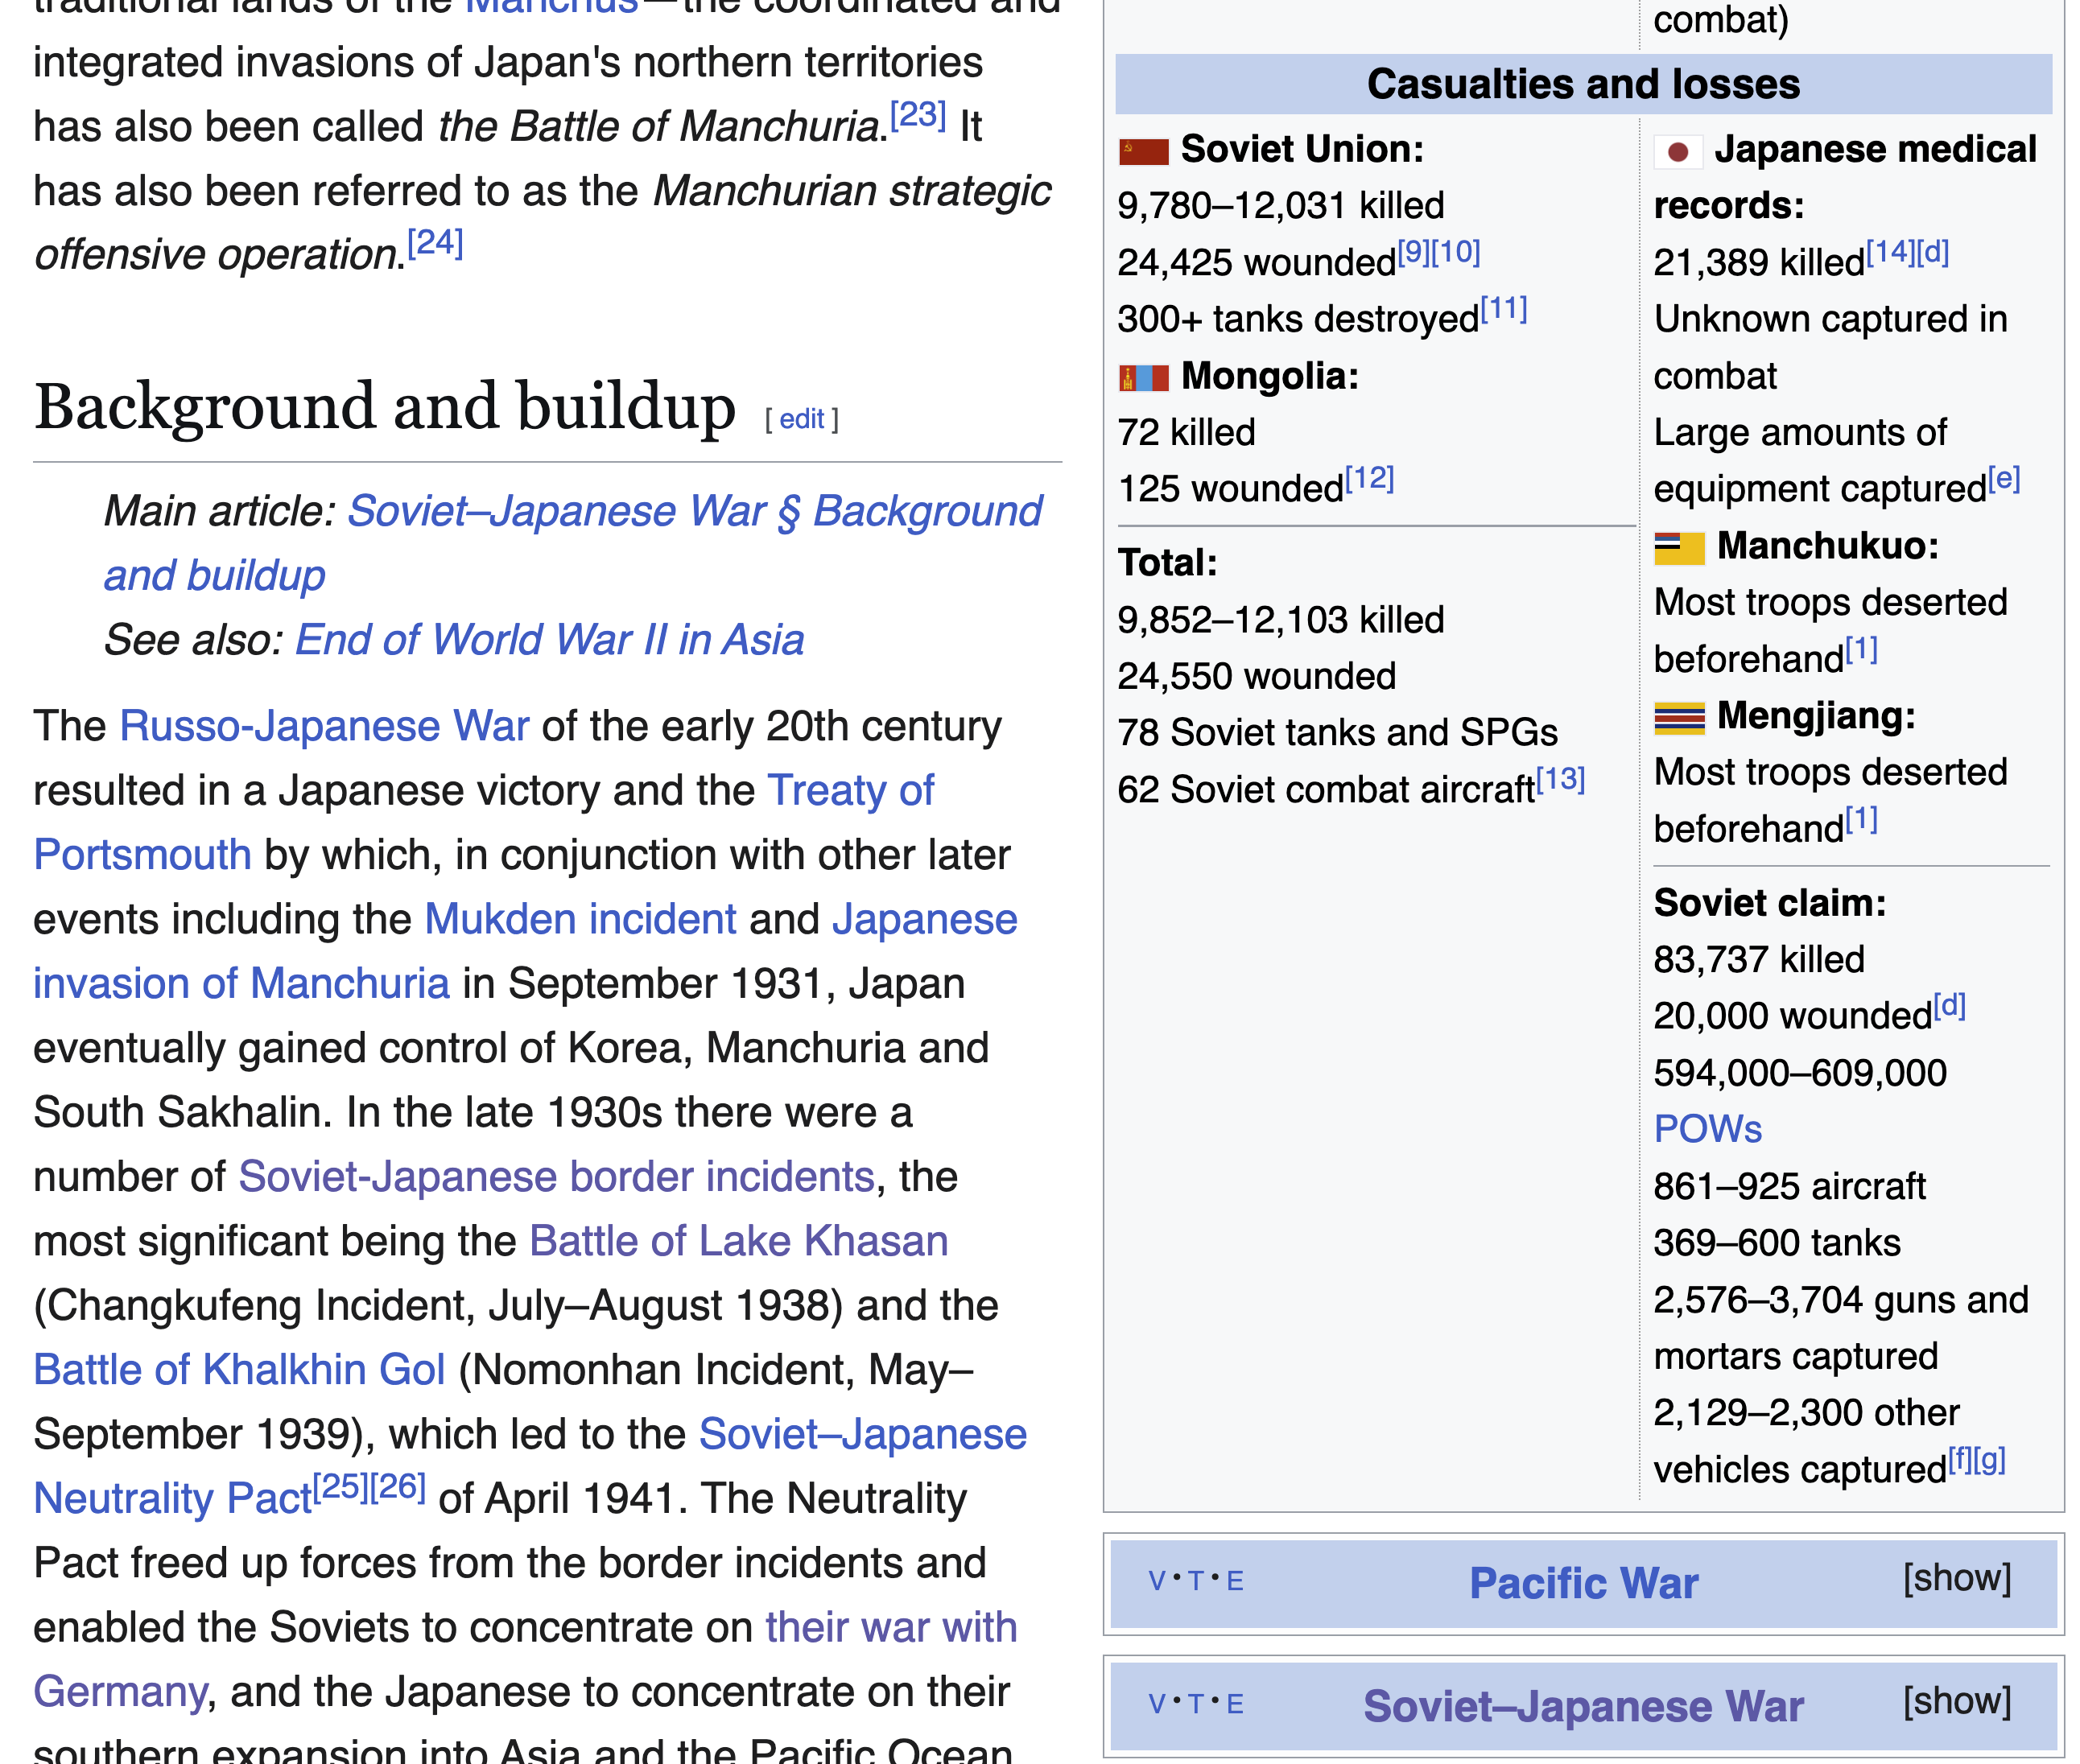Screen dimensions: 2080x1764
Task: Click the '861–925 aircraft' line
Action: click(x=1789, y=1187)
